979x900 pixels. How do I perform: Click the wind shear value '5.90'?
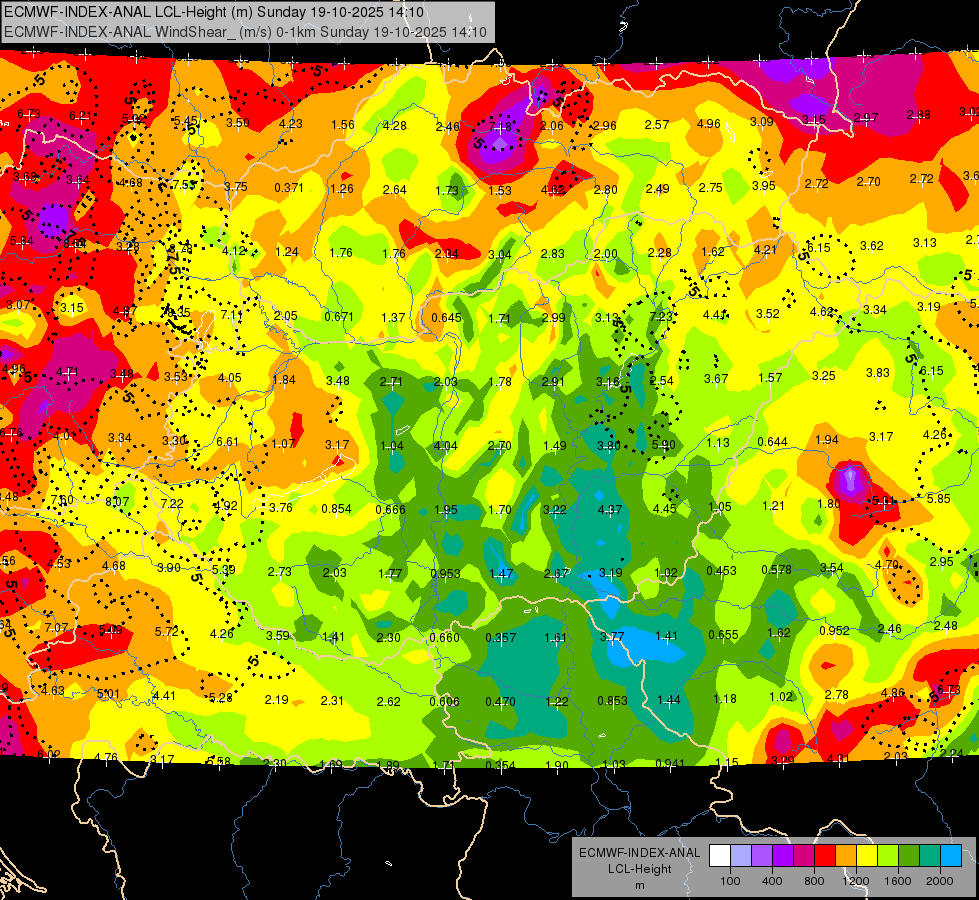click(664, 445)
